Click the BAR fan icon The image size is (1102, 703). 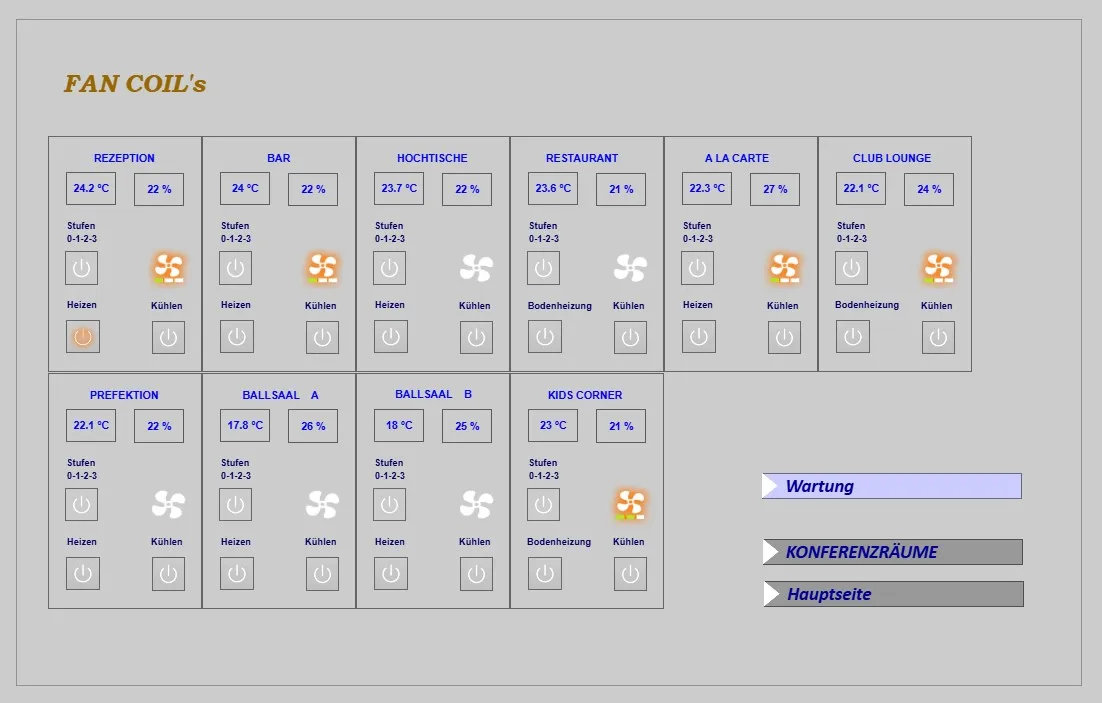[323, 268]
